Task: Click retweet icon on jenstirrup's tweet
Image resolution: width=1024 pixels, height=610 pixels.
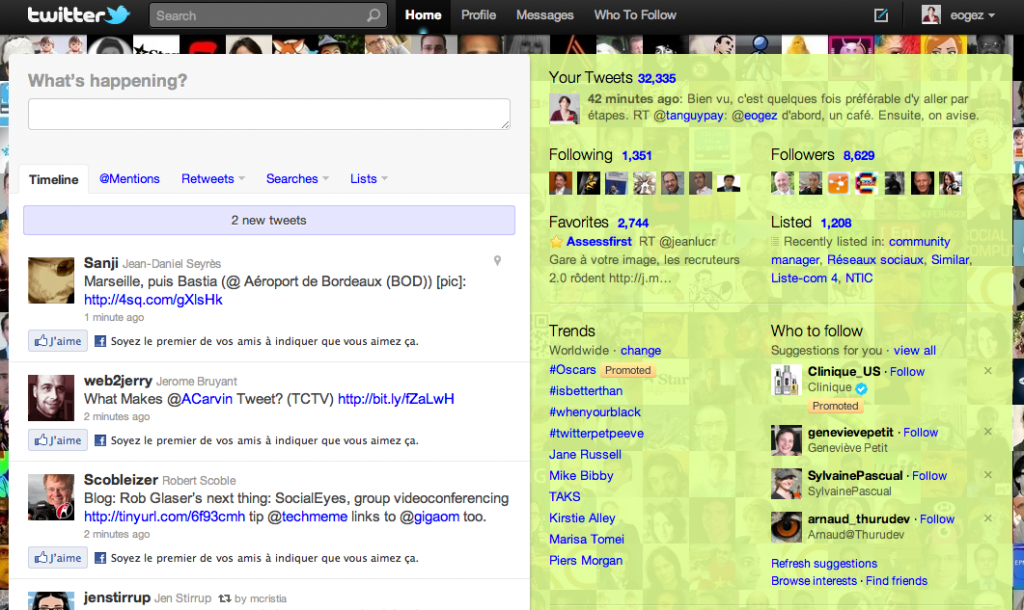Action: [x=225, y=598]
